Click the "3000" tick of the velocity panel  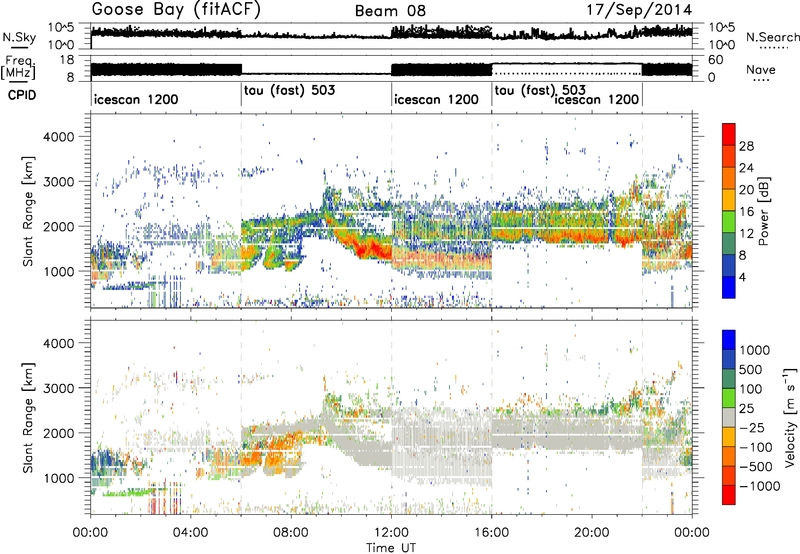[58, 388]
